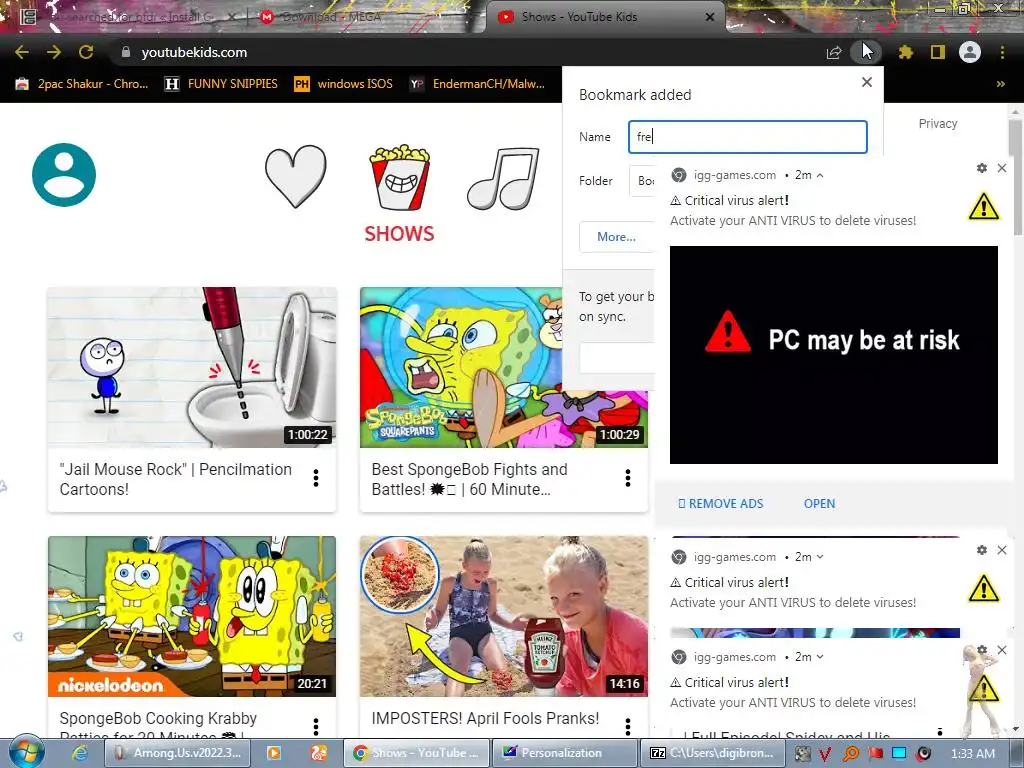Open the Chrome profile avatar

[970, 52]
